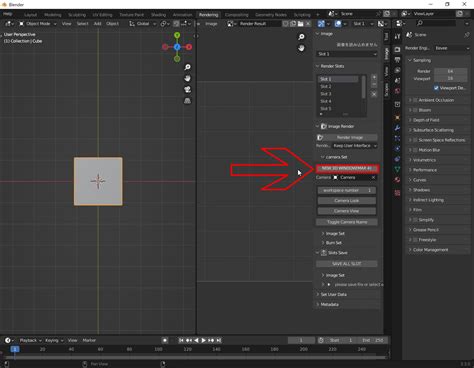Switch to the Shading workspace tab

pyautogui.click(x=158, y=15)
